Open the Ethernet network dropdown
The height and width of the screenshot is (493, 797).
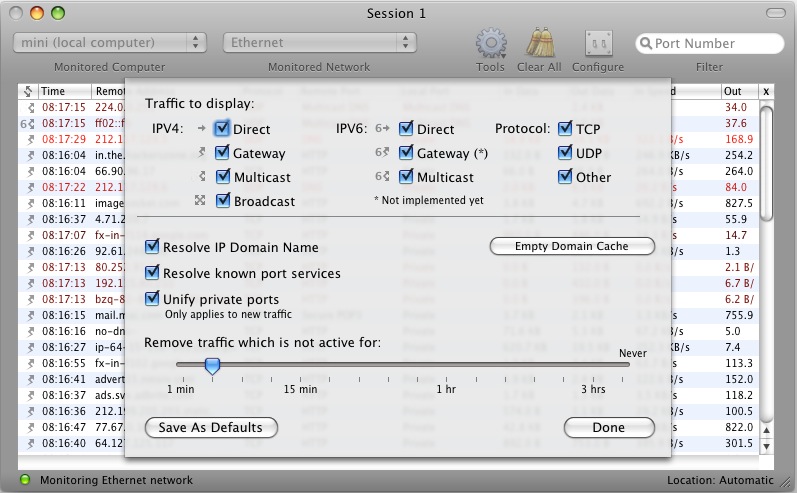tap(319, 43)
